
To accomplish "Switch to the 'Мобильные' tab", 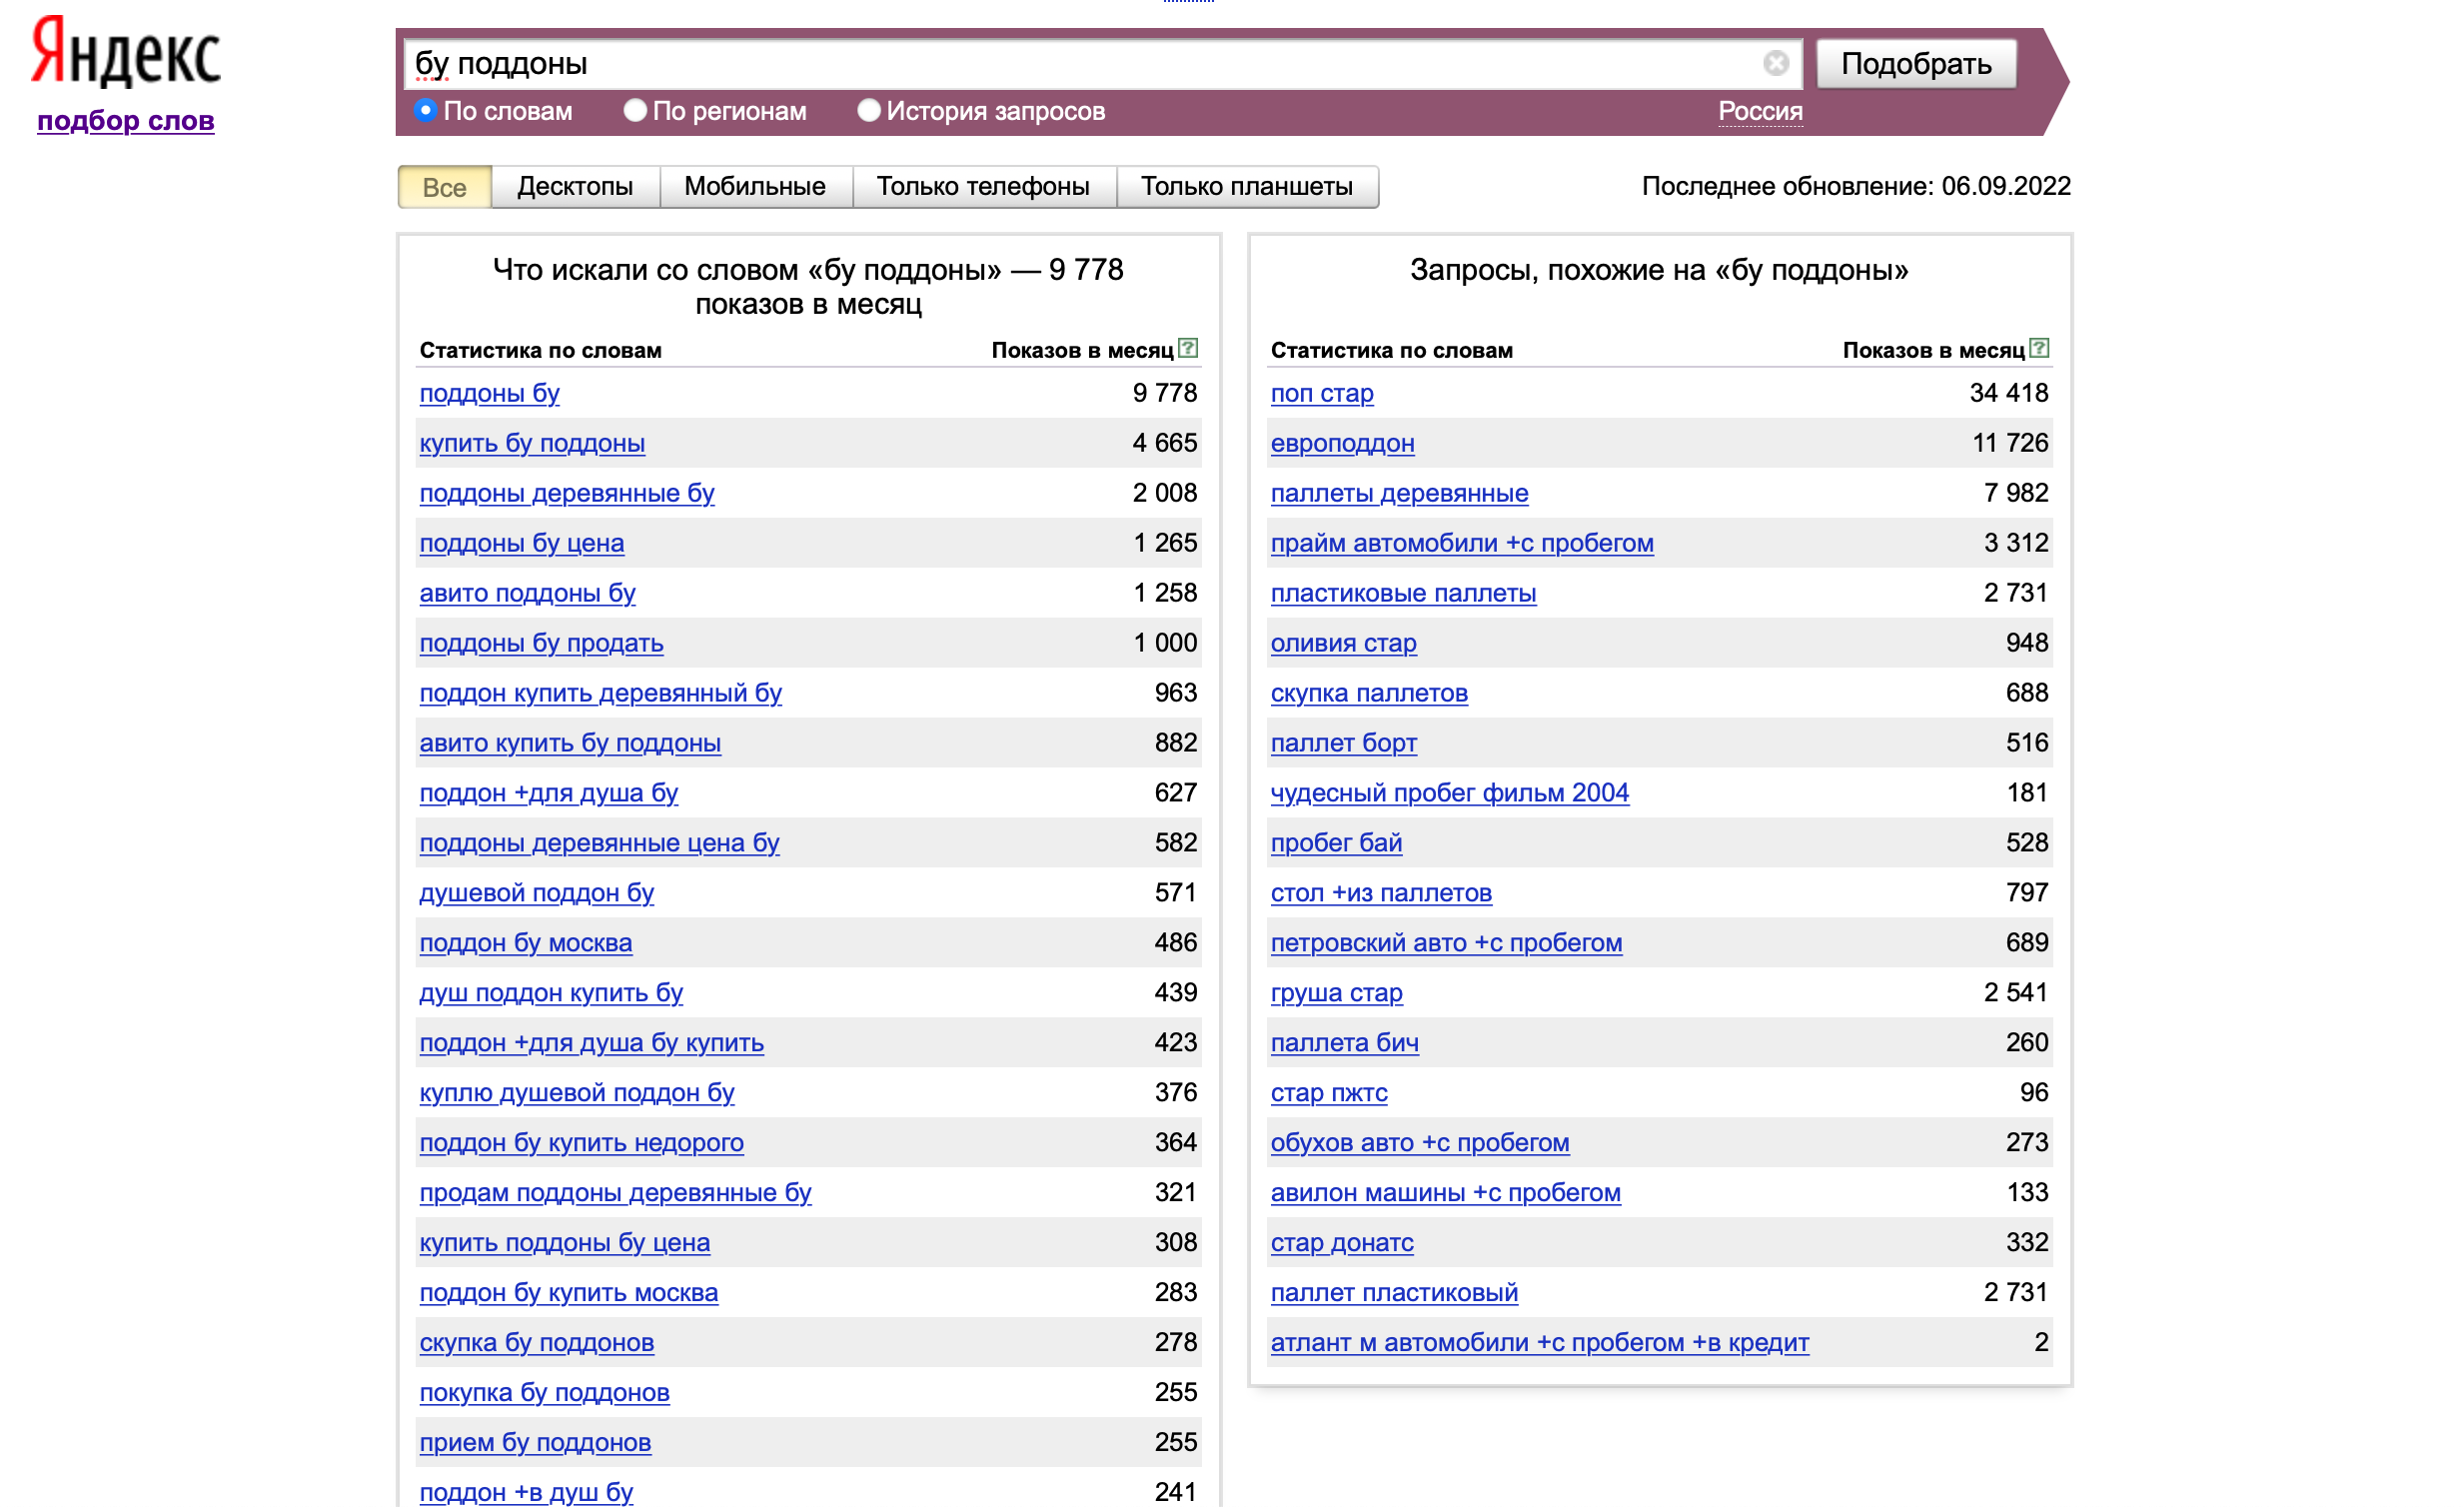I will (755, 187).
